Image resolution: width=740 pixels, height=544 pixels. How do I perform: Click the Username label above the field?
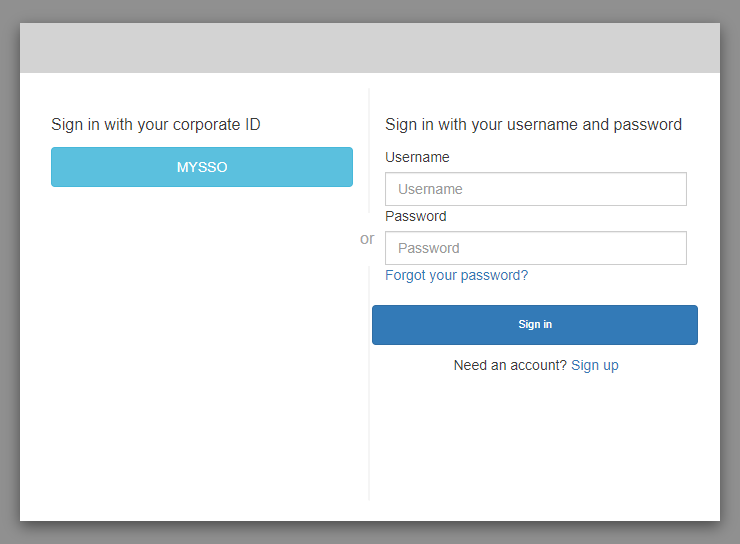tap(417, 157)
